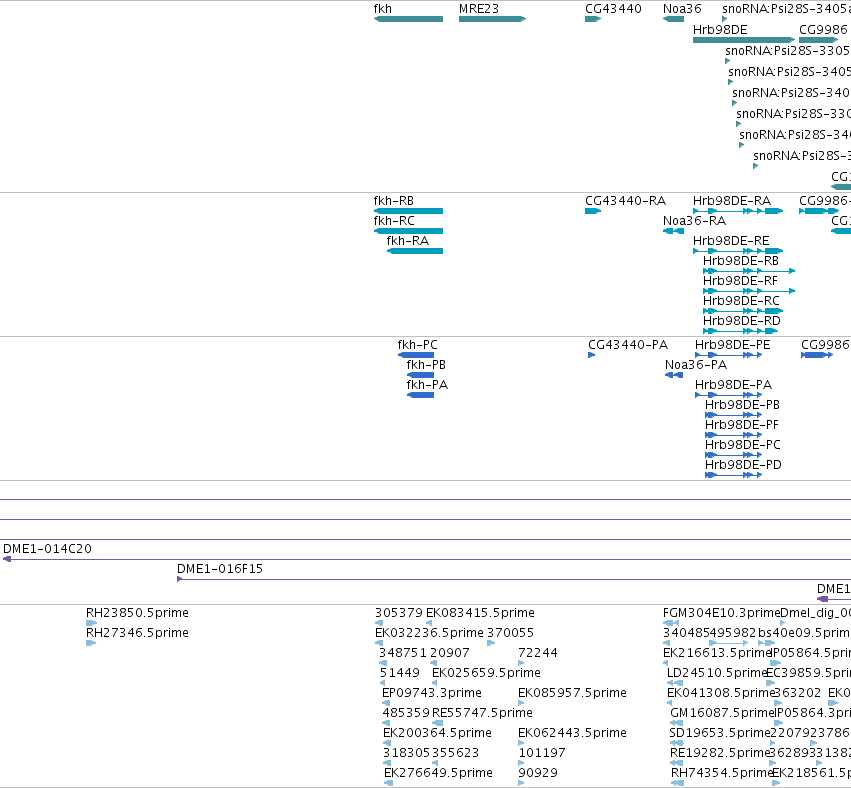
Task: Select the Hrb98DE-RE transcript
Action: point(738,251)
